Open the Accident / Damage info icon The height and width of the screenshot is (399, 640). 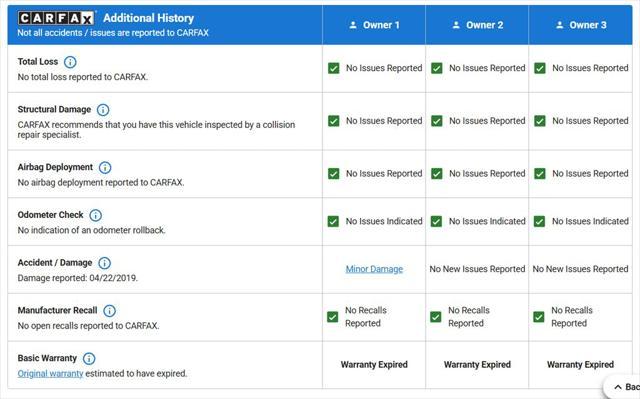[104, 263]
